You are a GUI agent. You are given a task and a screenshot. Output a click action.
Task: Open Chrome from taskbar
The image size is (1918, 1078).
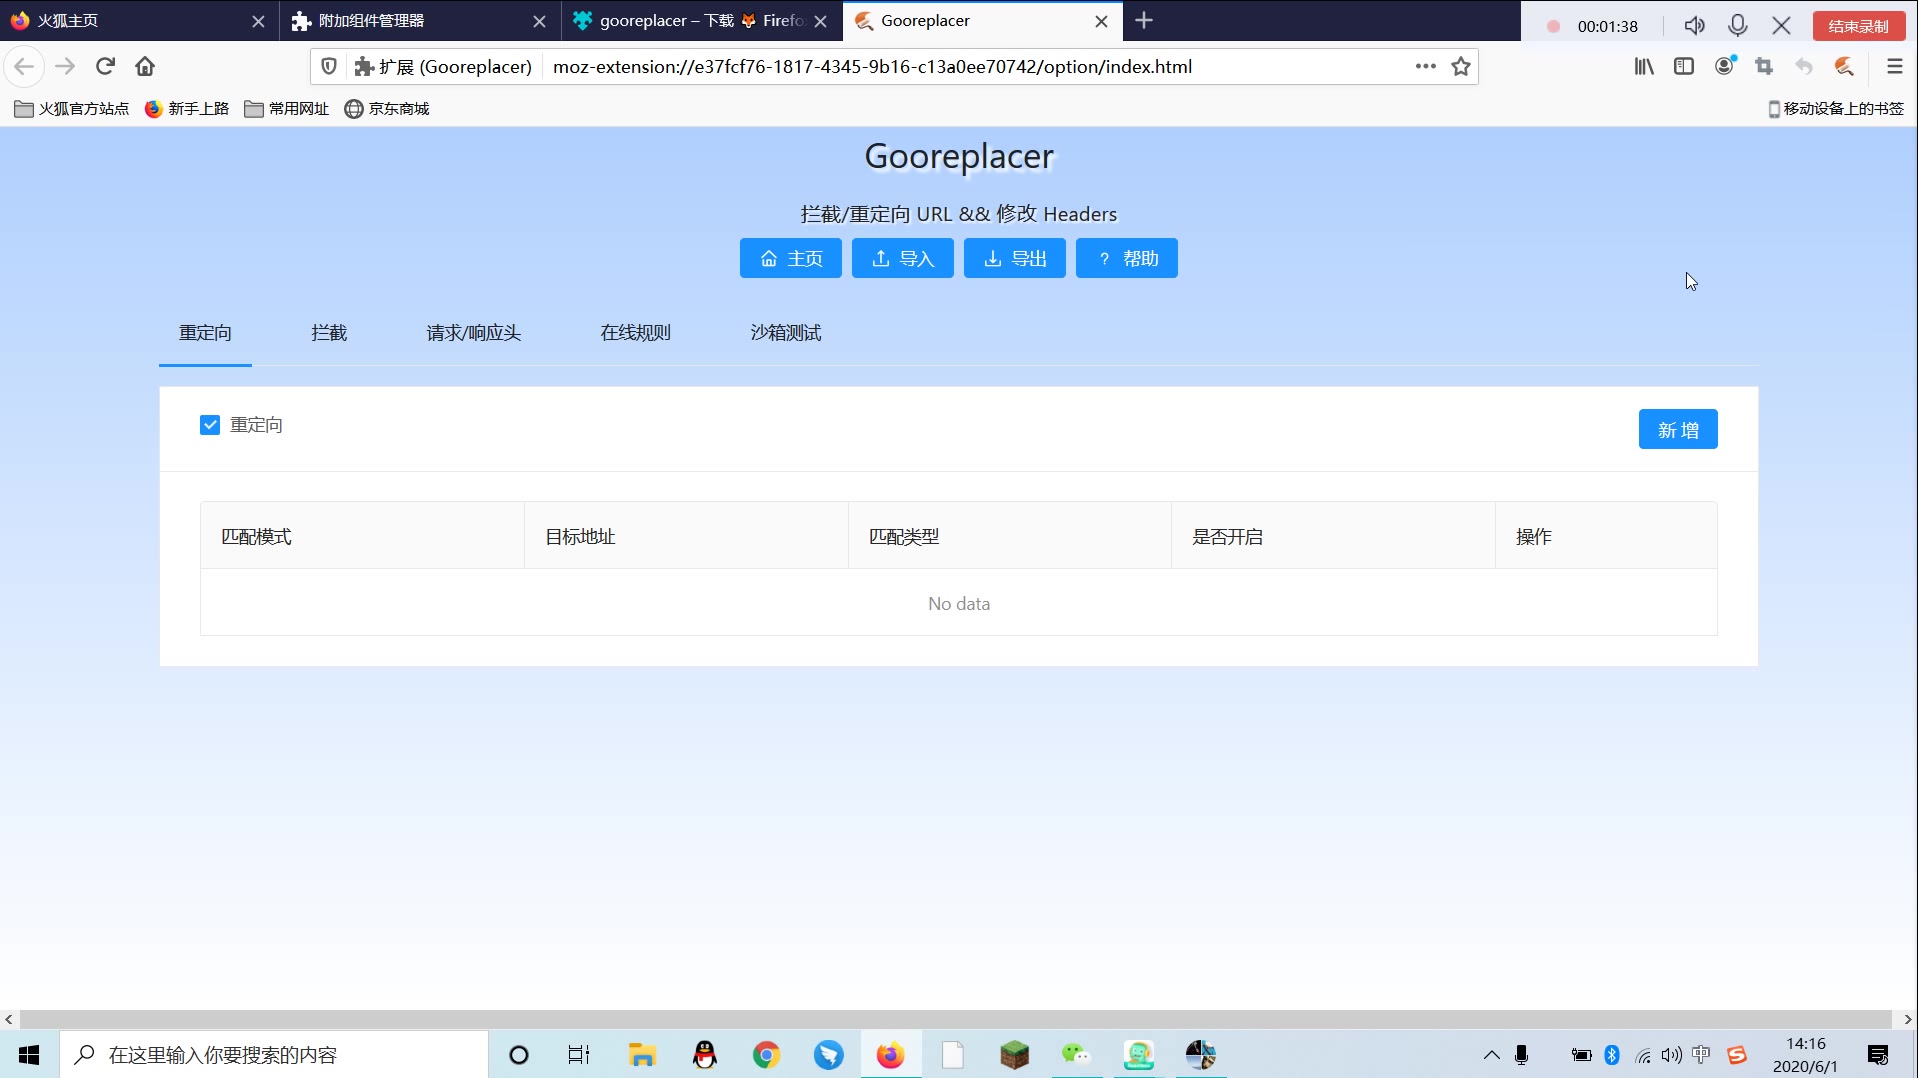click(766, 1055)
